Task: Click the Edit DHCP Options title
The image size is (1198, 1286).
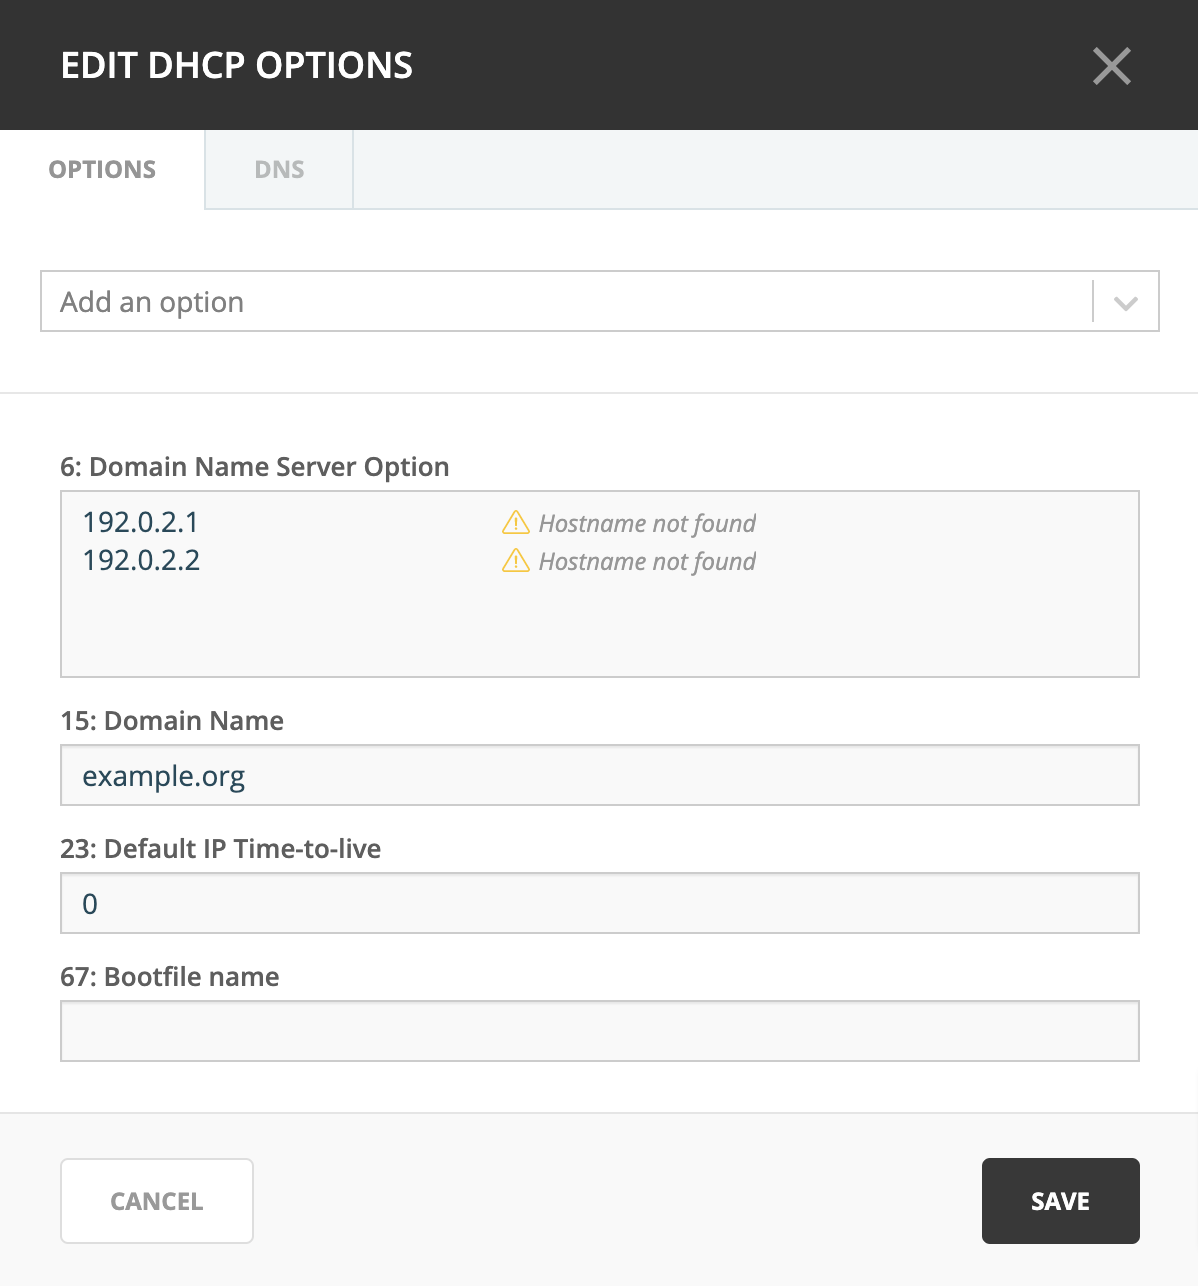Action: click(x=237, y=65)
